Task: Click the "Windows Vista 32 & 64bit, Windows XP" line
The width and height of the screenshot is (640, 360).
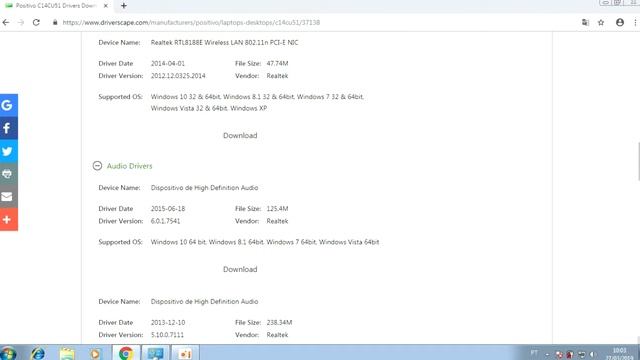Action: (209, 108)
